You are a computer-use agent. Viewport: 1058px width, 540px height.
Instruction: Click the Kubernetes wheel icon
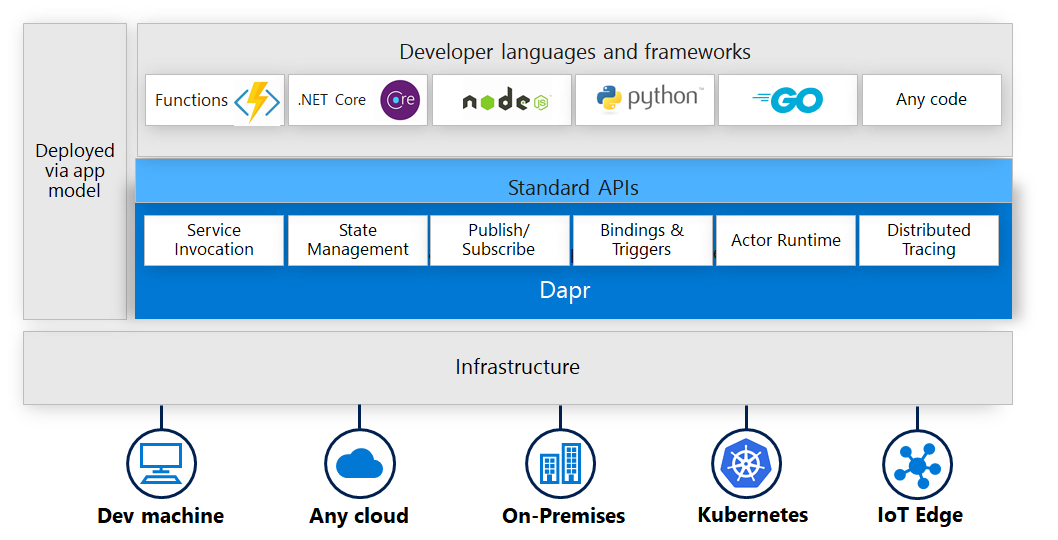(746, 464)
